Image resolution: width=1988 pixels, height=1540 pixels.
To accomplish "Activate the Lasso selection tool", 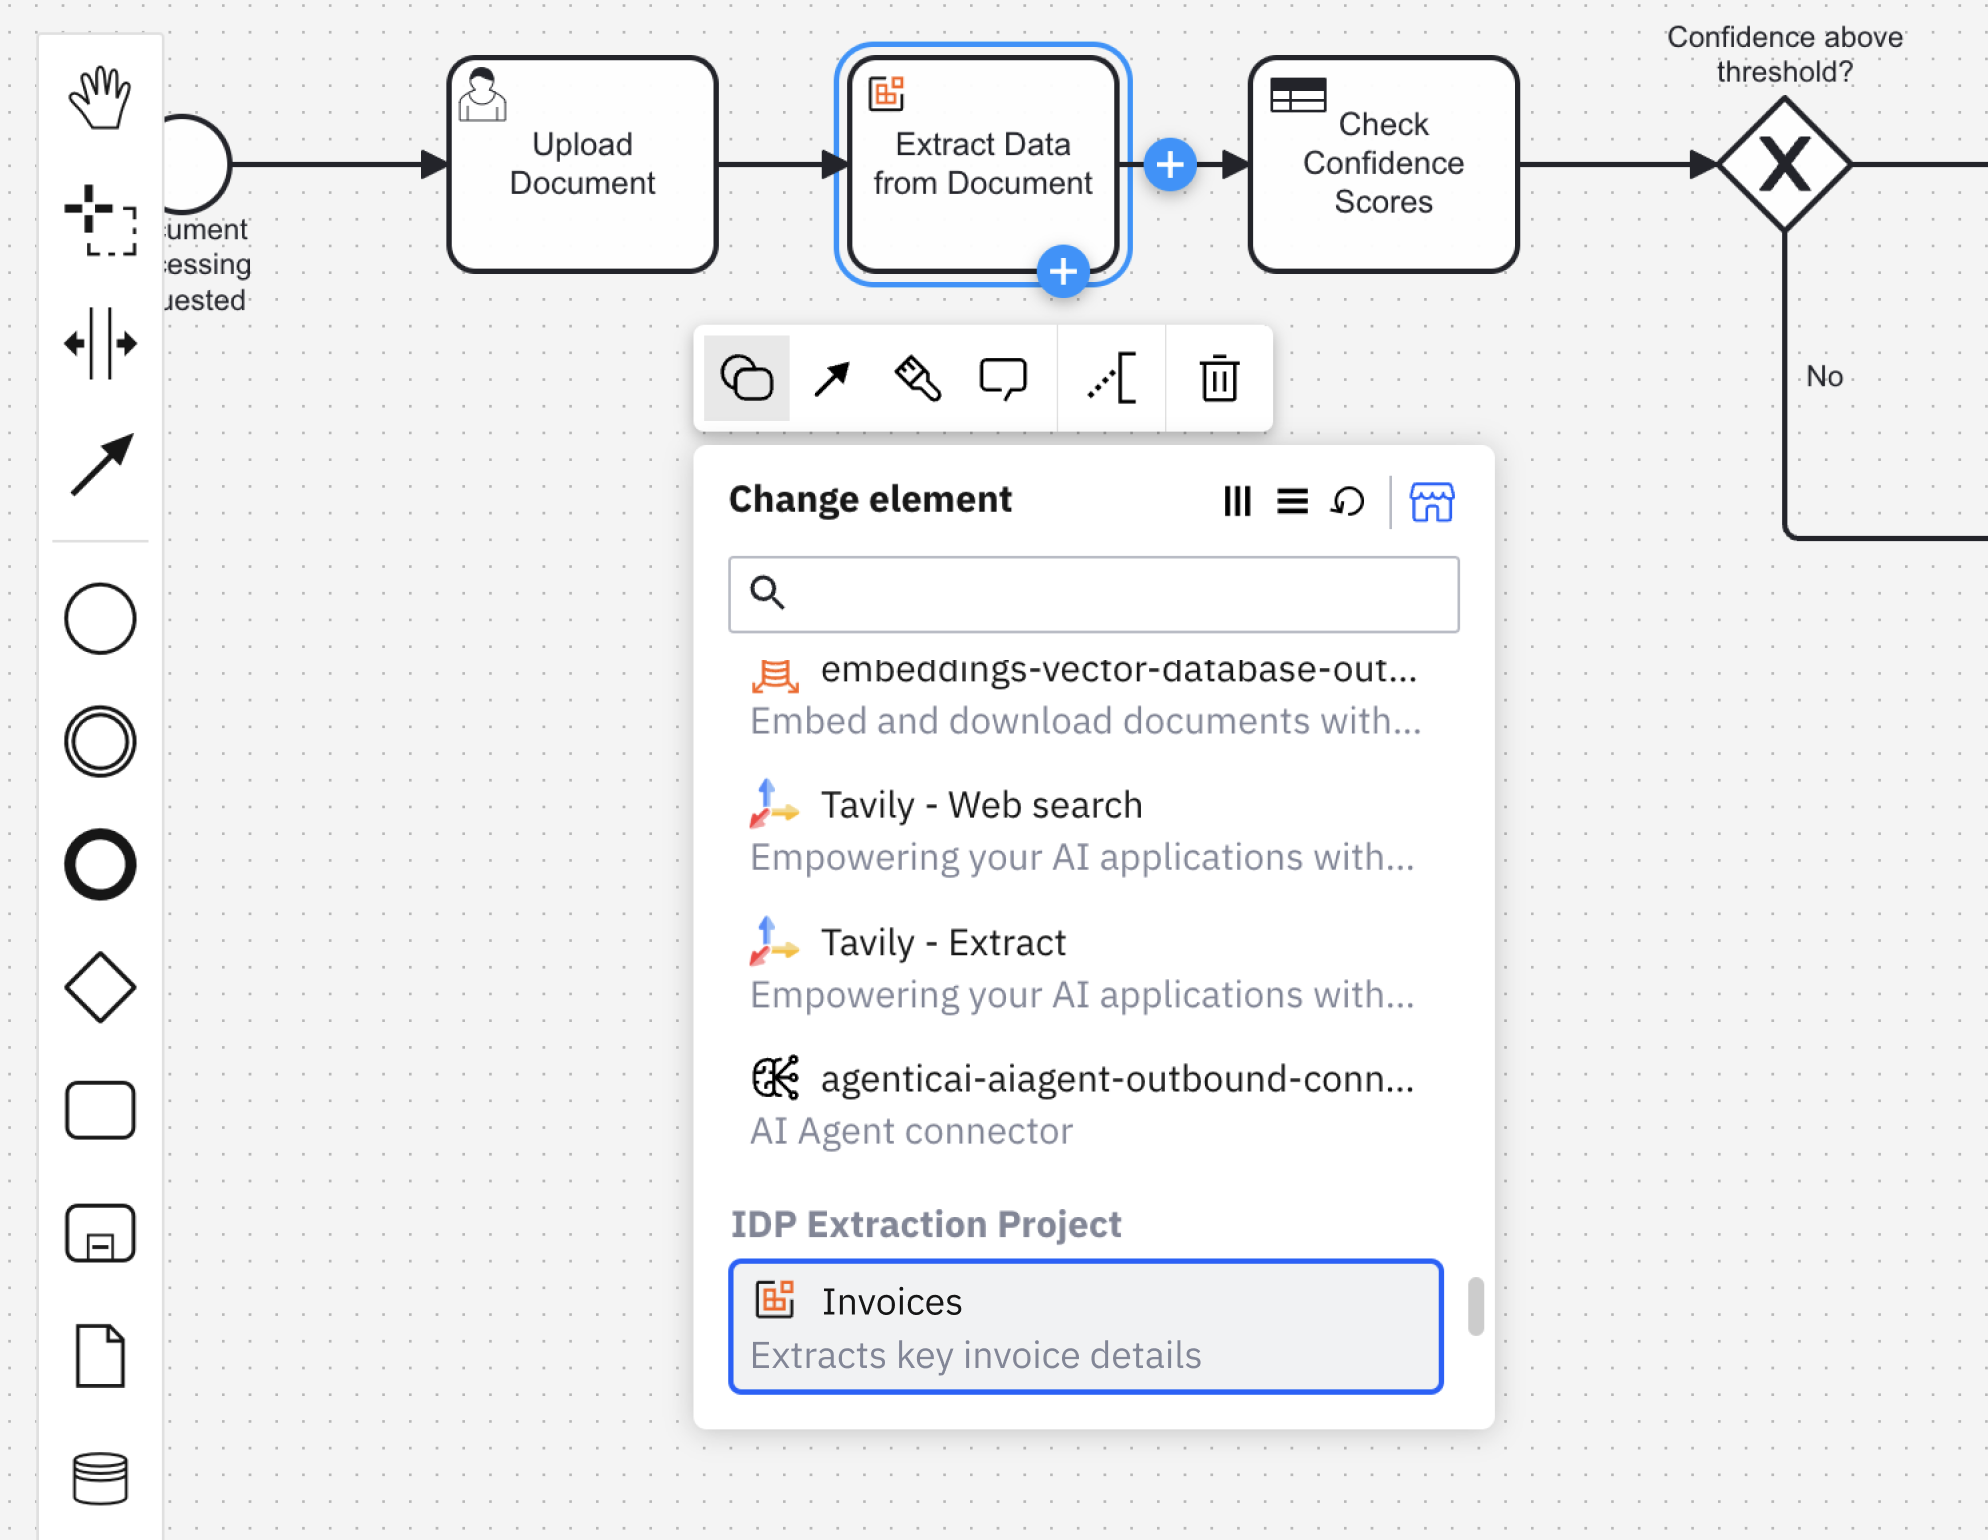I will pyautogui.click(x=100, y=220).
